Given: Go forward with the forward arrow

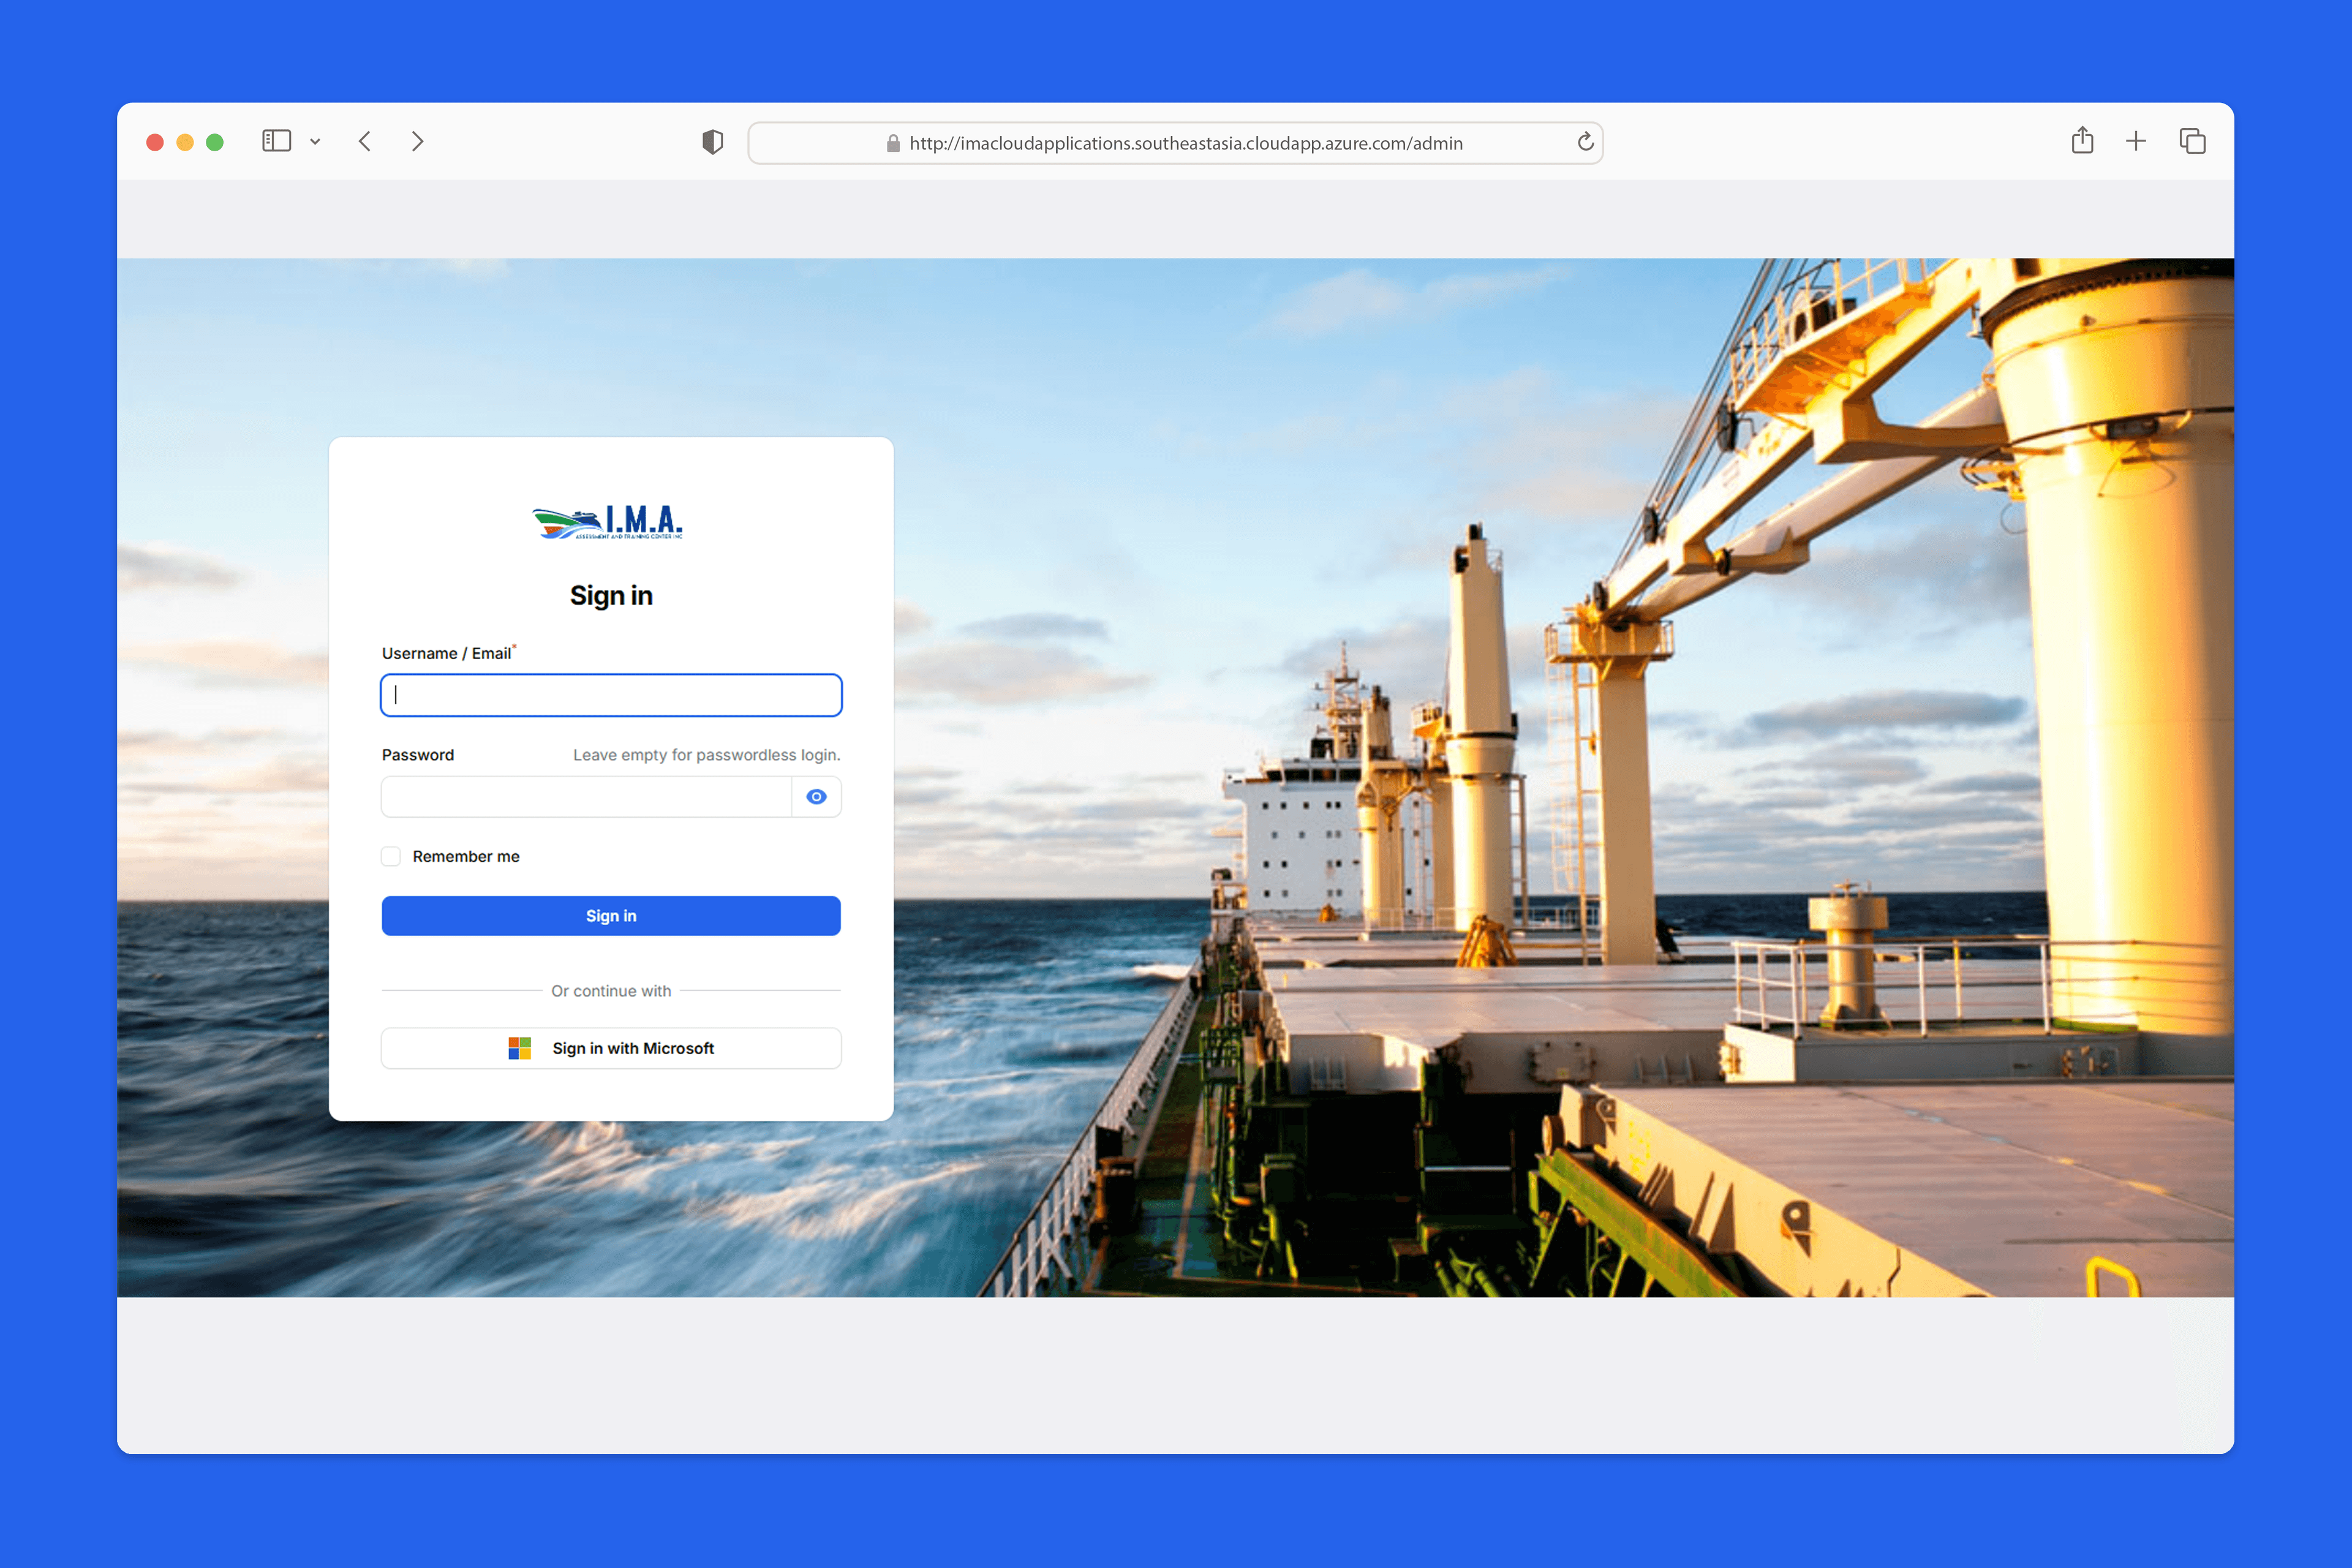Looking at the screenshot, I should pos(418,142).
